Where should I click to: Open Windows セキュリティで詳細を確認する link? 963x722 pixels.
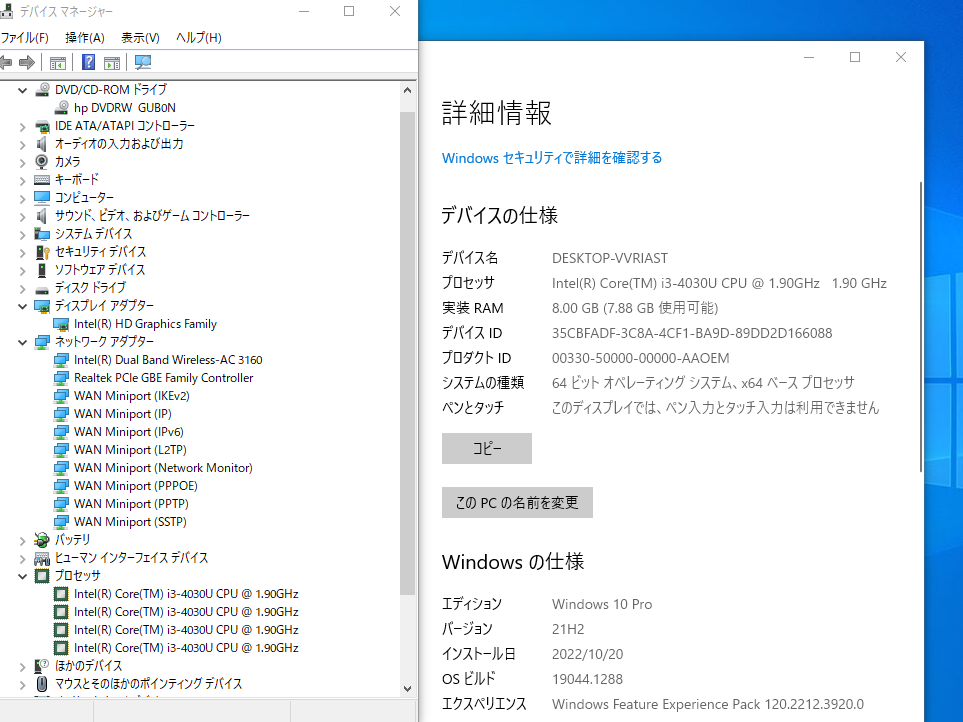552,158
